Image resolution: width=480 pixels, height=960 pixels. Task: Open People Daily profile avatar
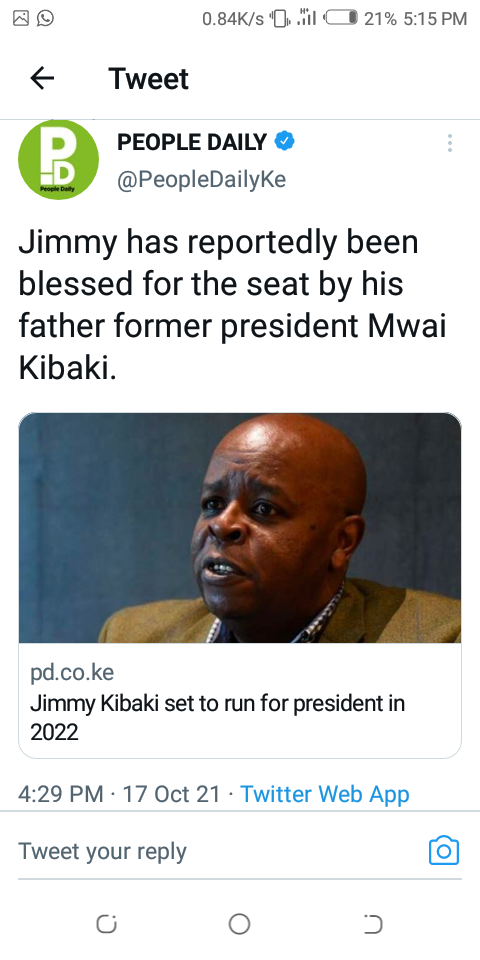tap(58, 159)
